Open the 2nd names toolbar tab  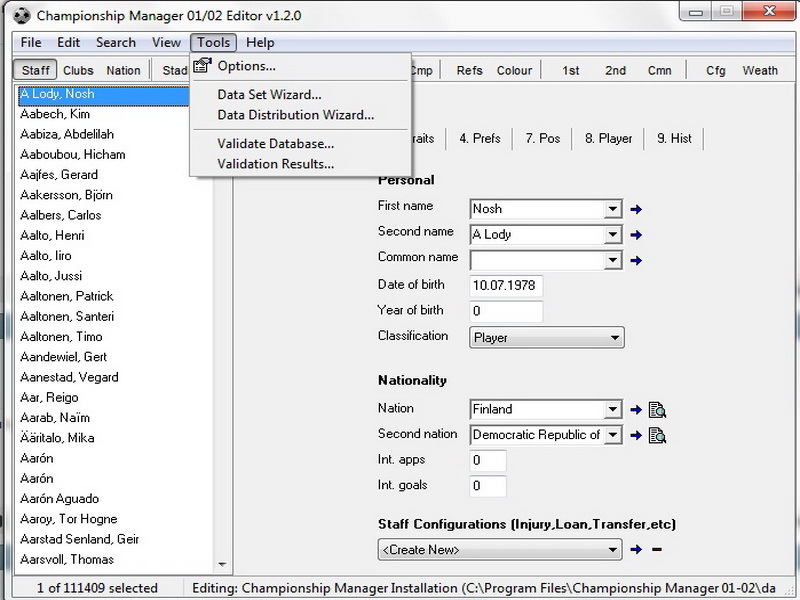point(615,70)
